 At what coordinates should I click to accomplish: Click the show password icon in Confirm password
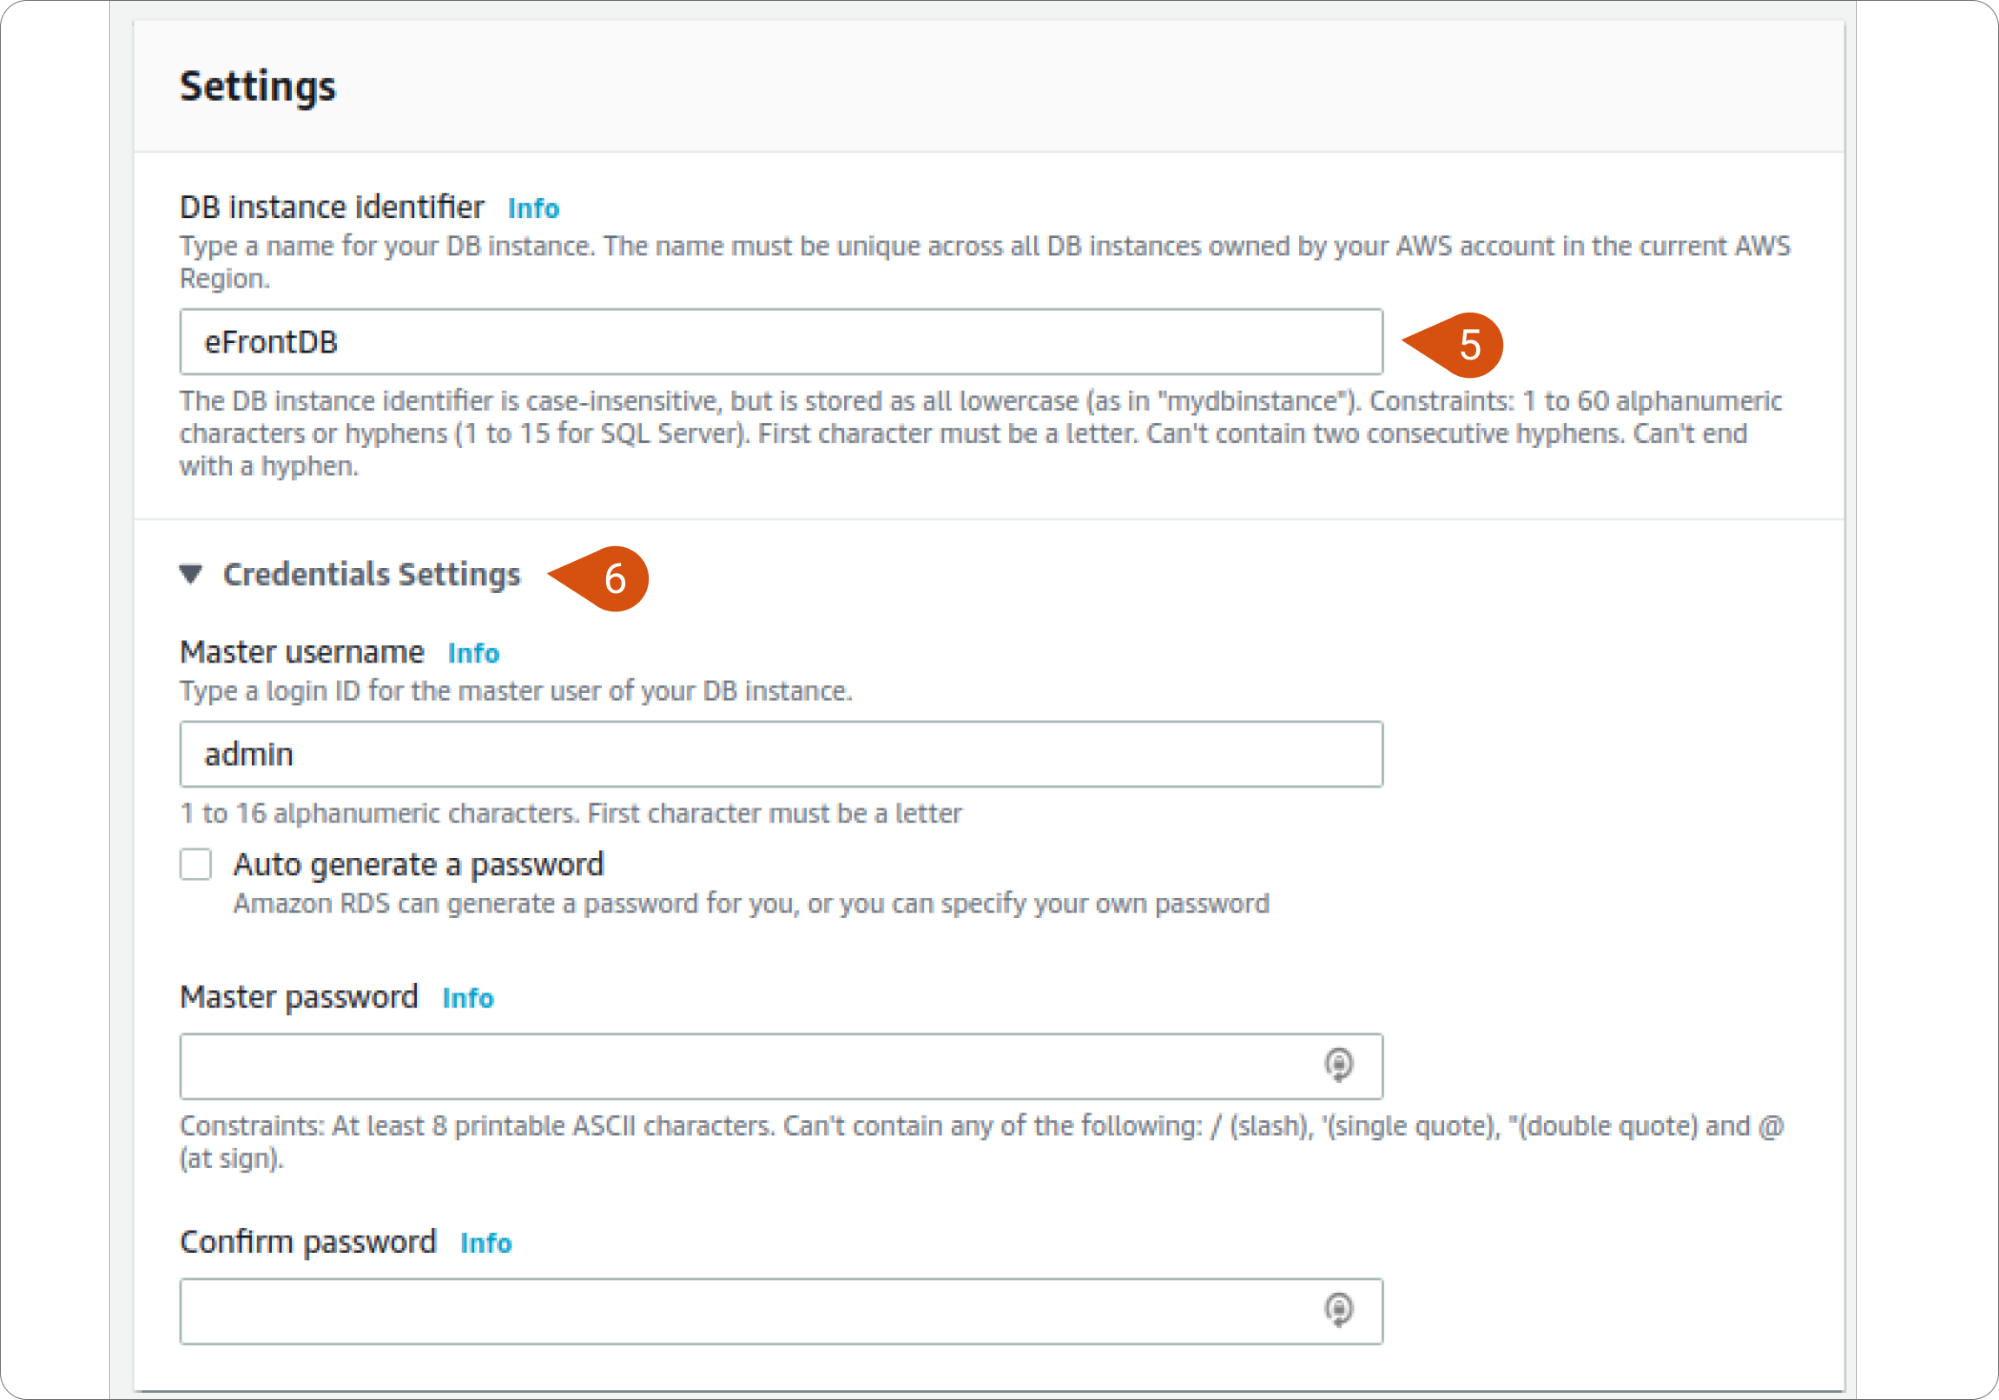coord(1340,1310)
